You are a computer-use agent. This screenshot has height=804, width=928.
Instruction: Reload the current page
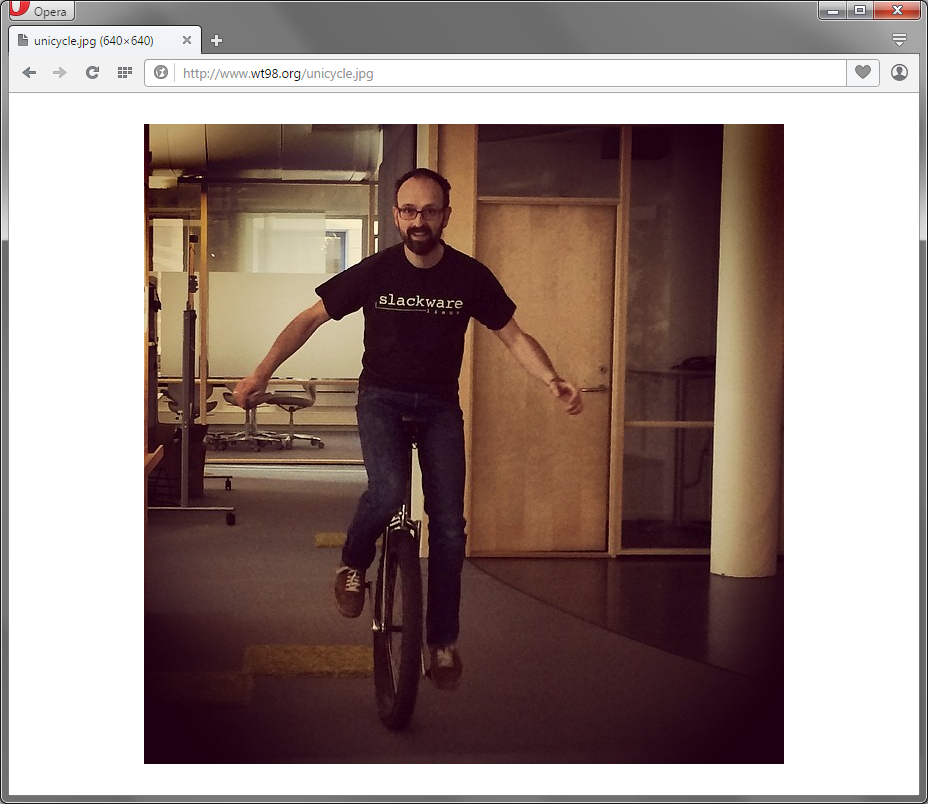(92, 73)
